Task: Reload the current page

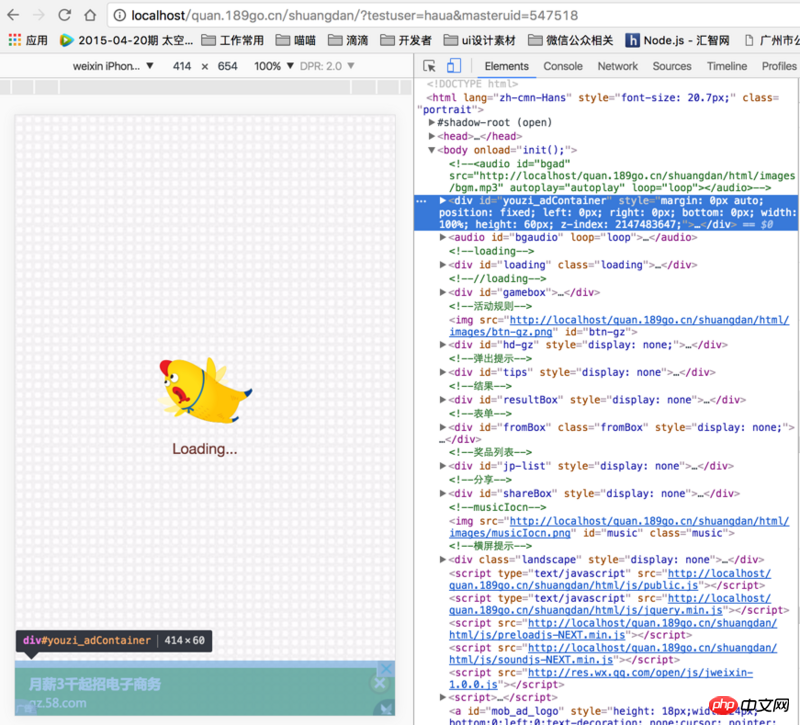Action: [x=65, y=16]
